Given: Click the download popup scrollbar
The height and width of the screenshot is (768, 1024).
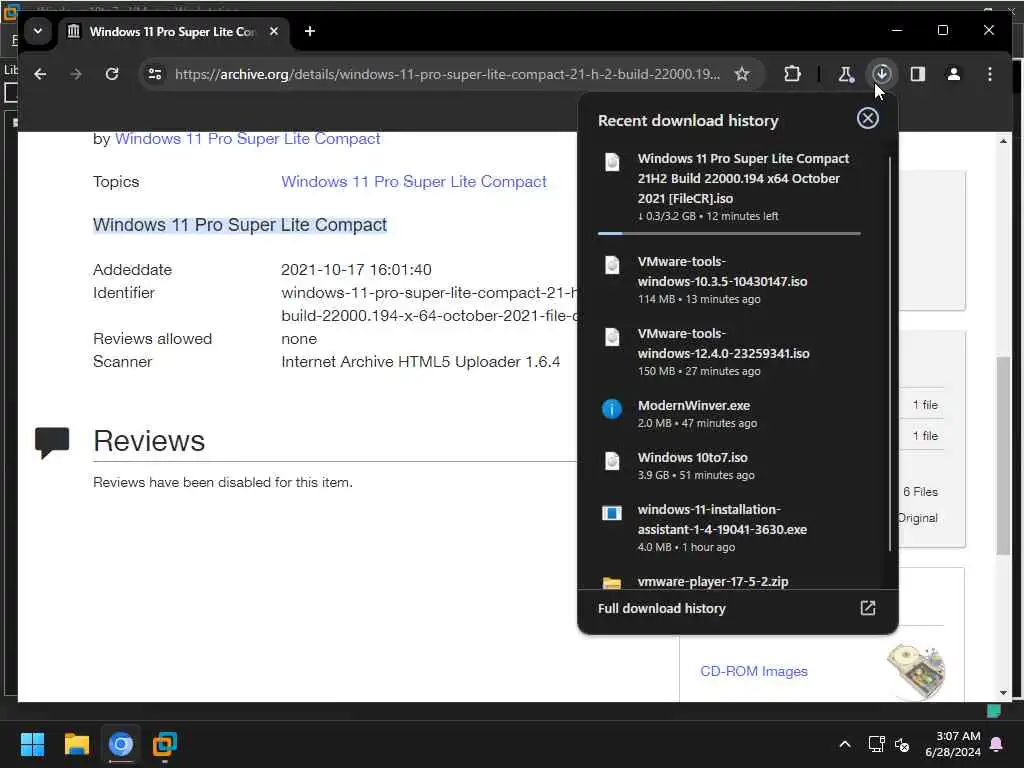Looking at the screenshot, I should 889,353.
